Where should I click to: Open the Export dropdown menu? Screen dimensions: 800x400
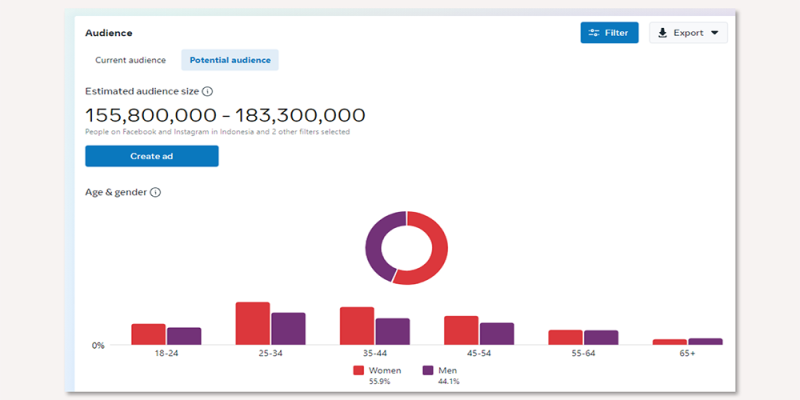tap(688, 33)
